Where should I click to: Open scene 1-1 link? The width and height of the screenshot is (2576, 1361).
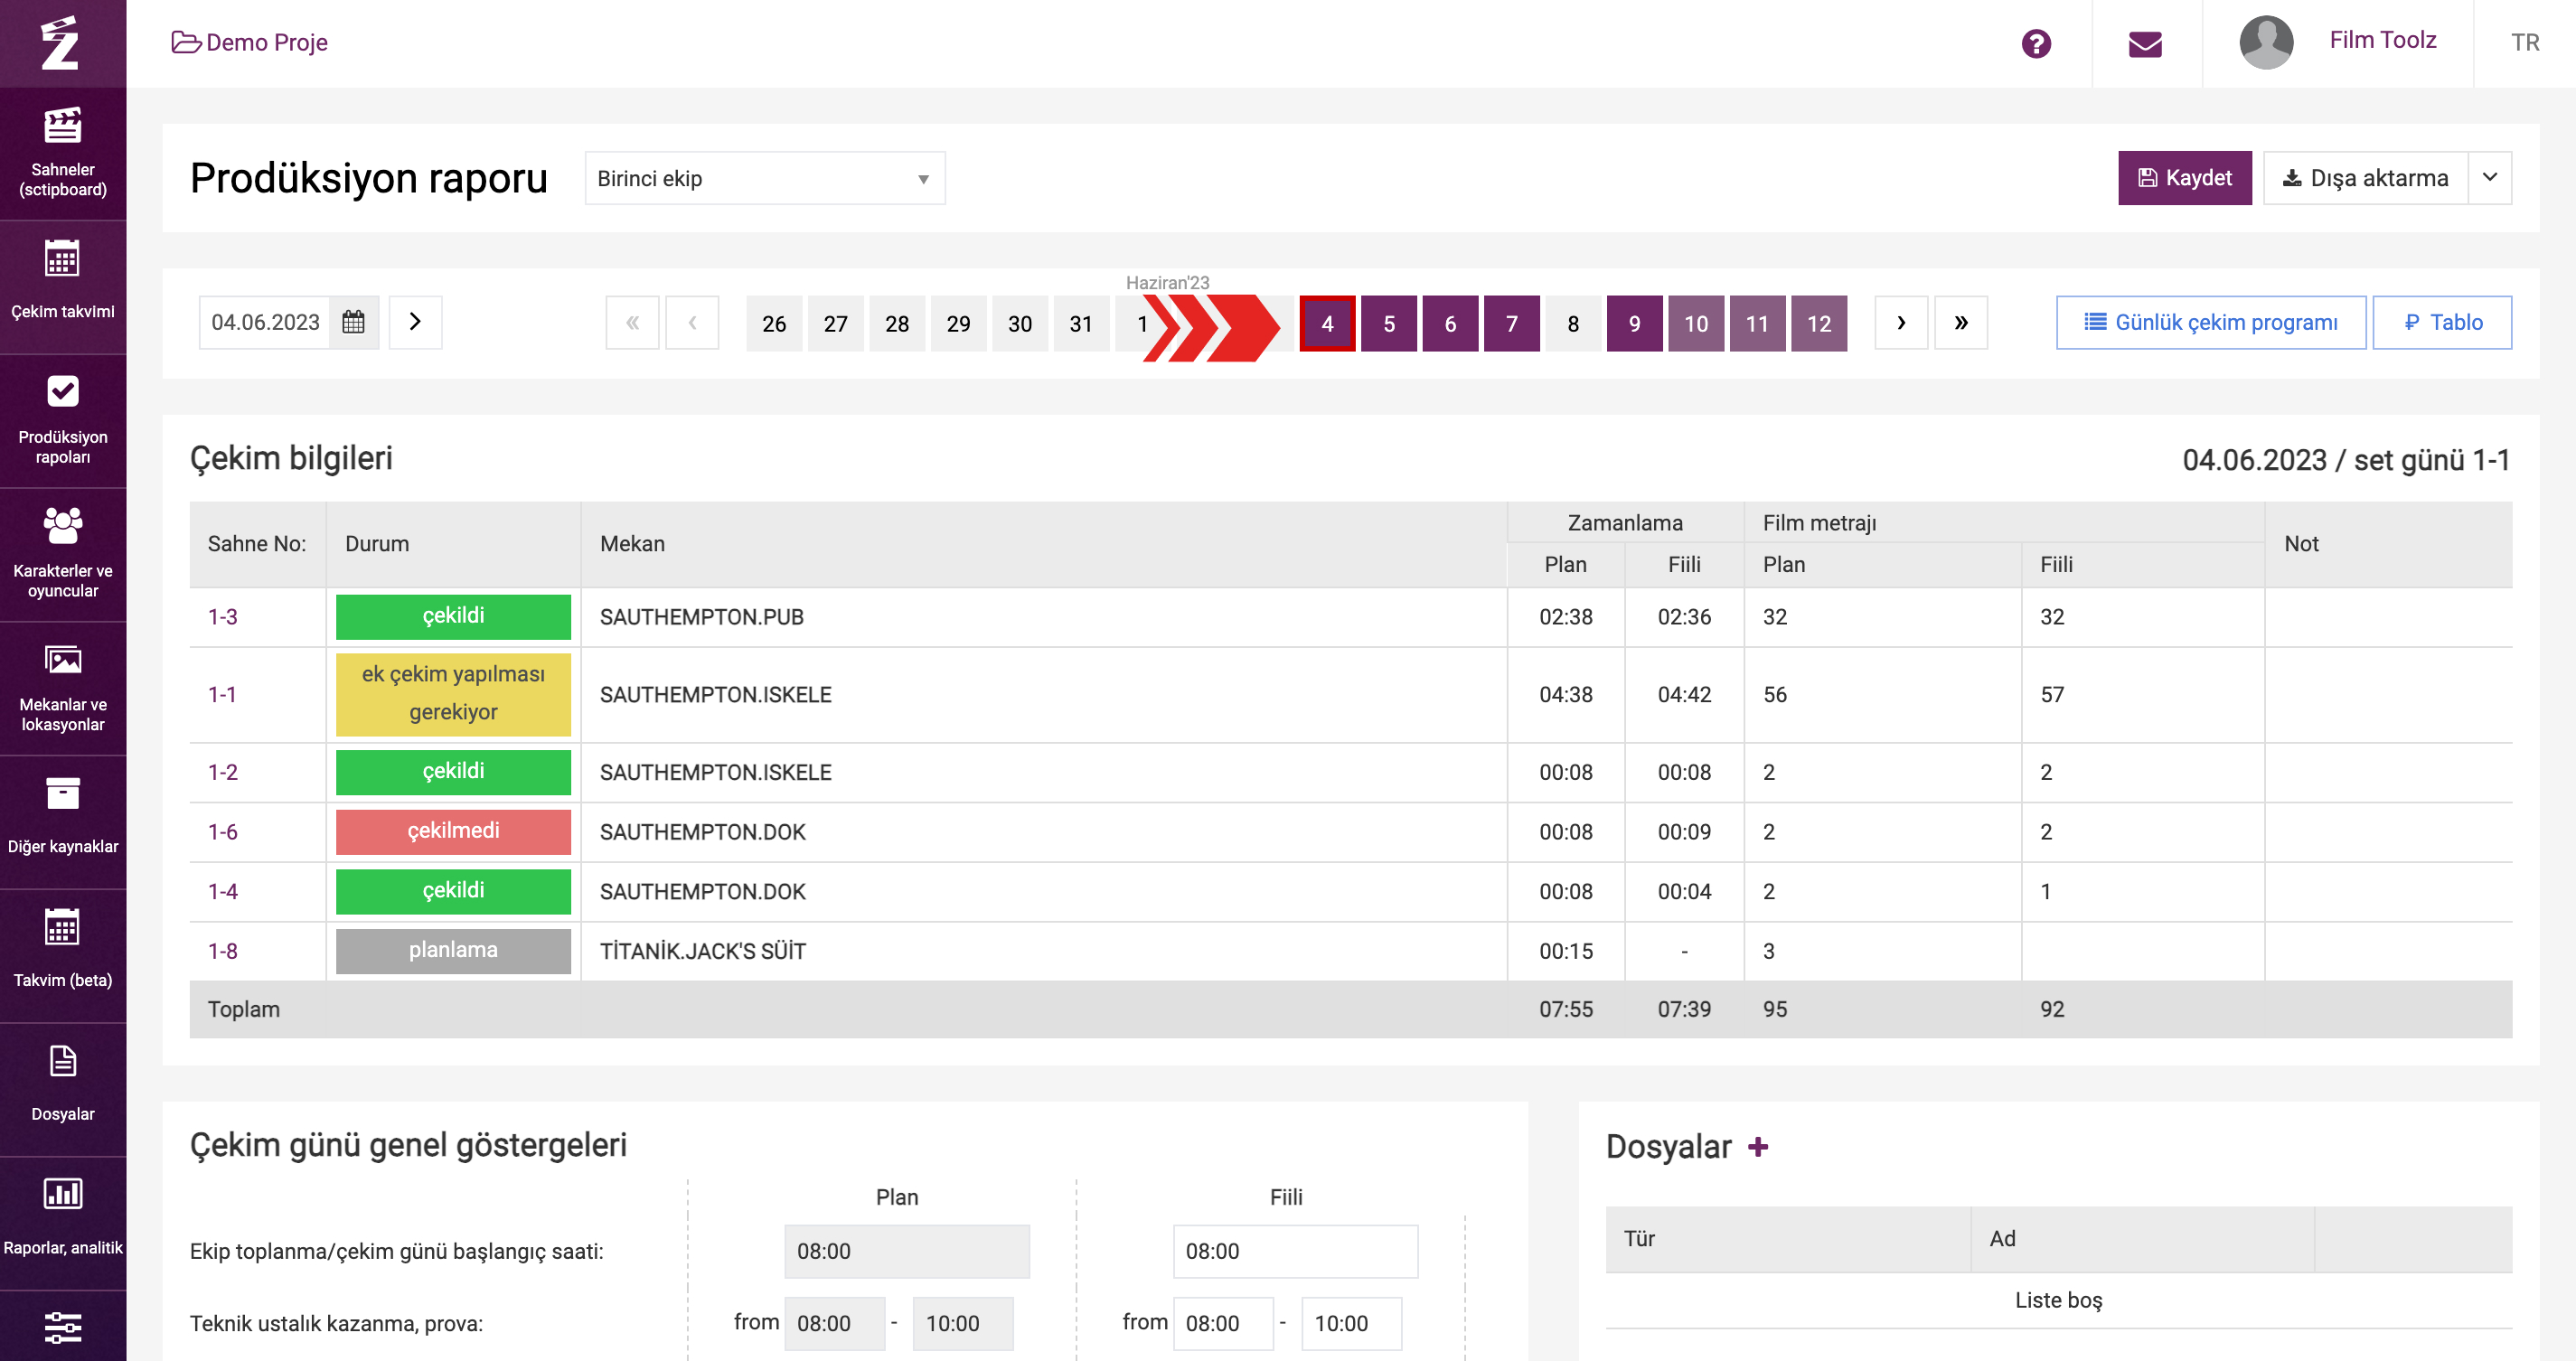coord(222,694)
